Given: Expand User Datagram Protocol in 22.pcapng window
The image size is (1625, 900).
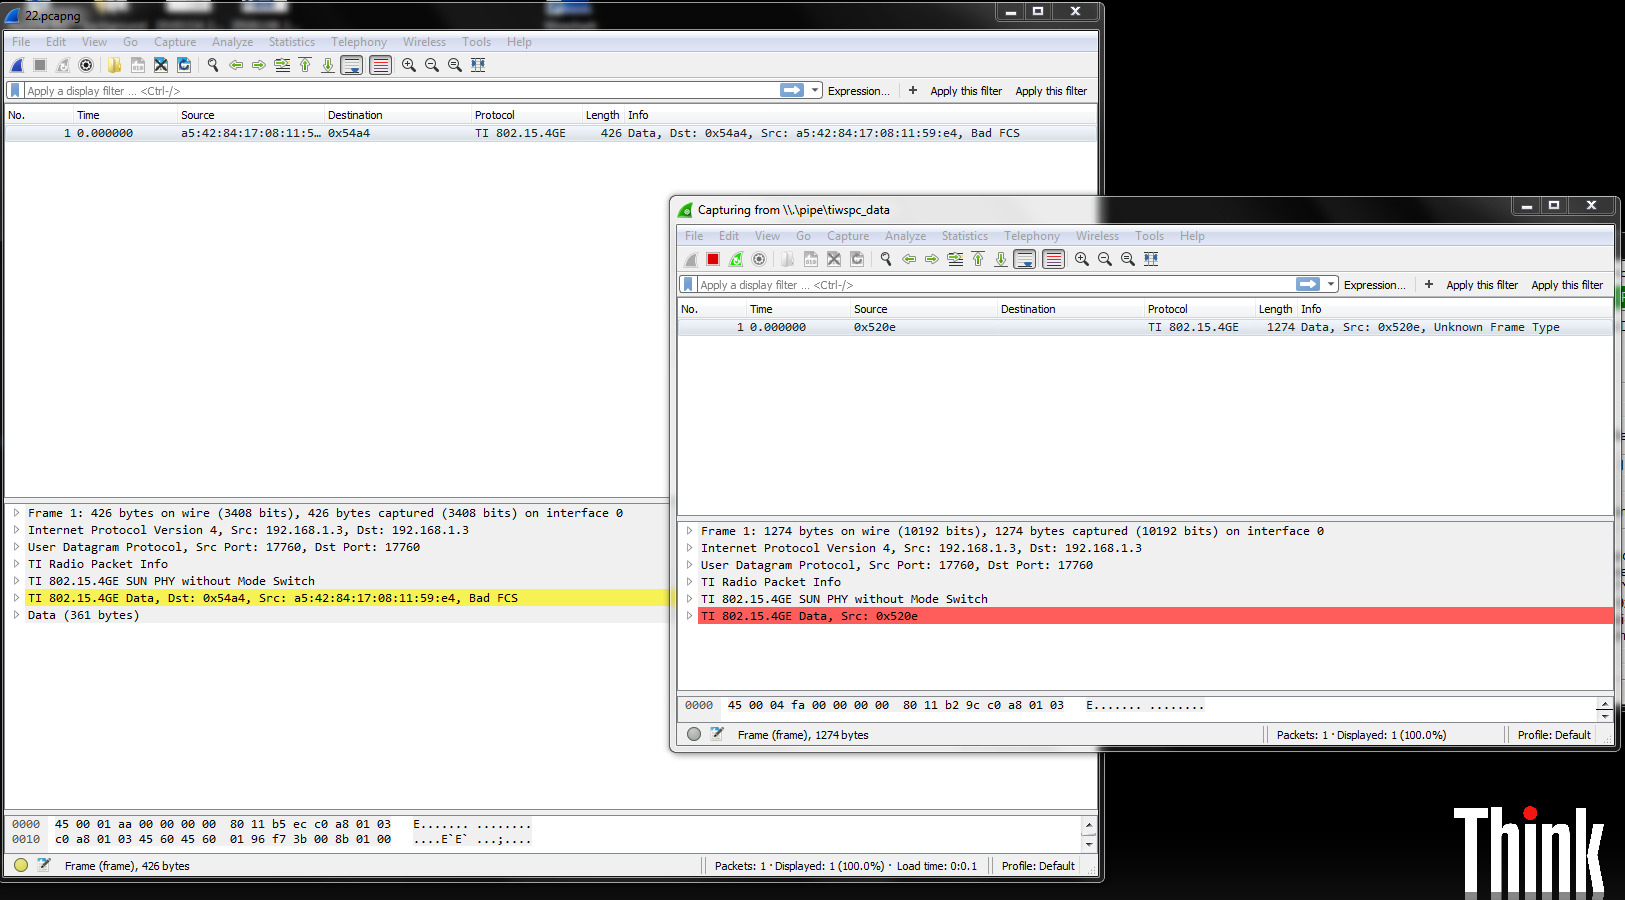Looking at the screenshot, I should pos(17,547).
